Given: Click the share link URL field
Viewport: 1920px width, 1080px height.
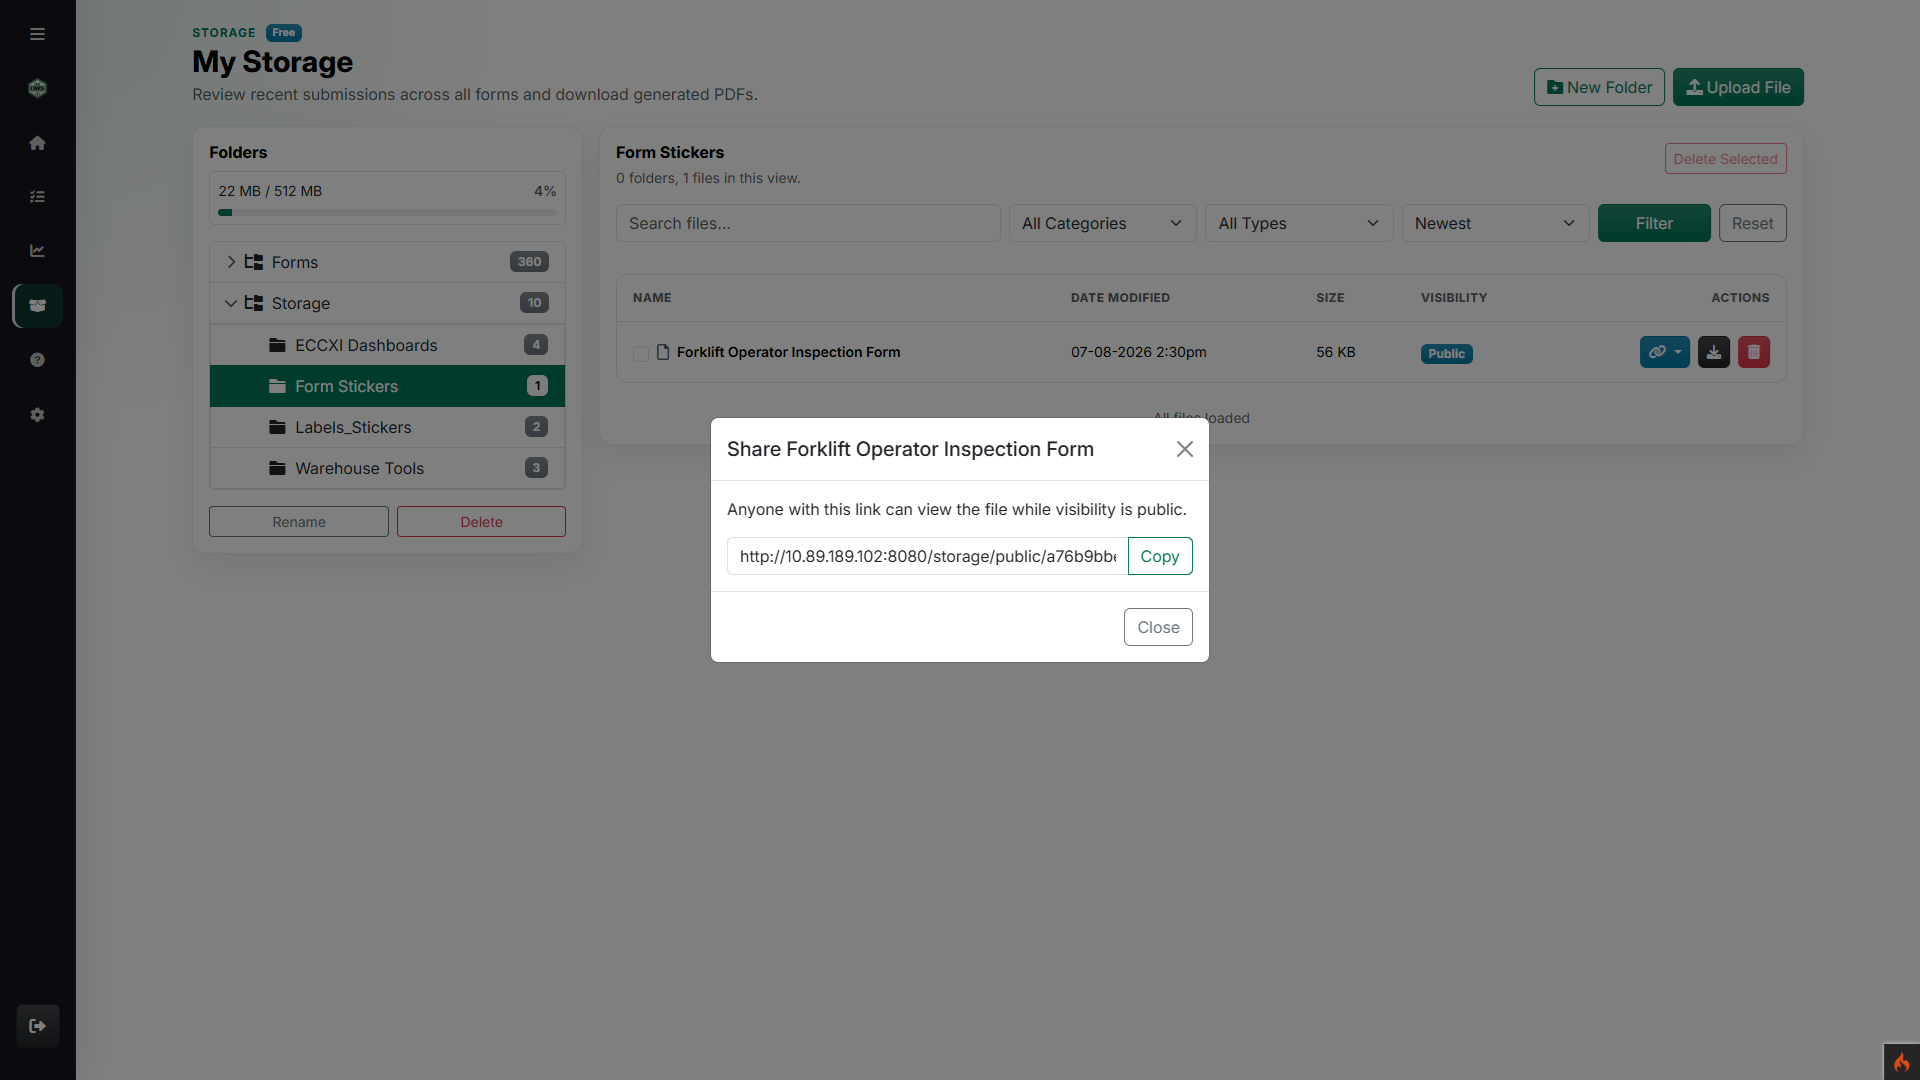Looking at the screenshot, I should click(x=927, y=556).
